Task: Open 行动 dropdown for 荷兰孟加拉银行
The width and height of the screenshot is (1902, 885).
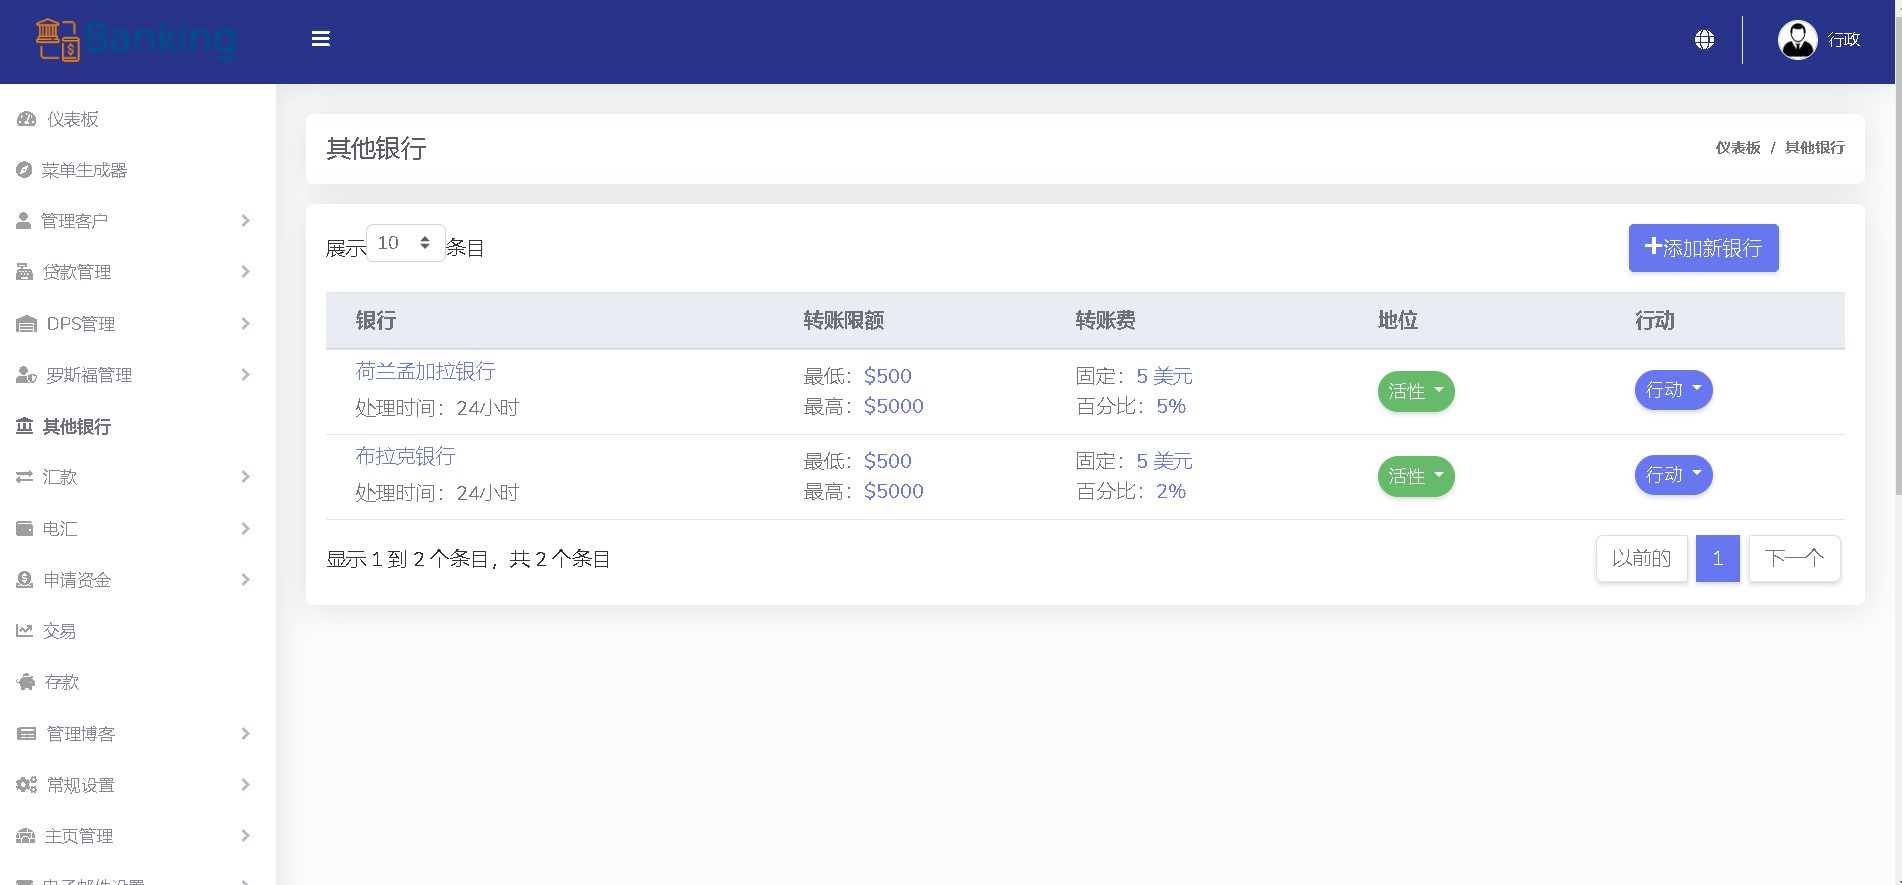Action: click(x=1673, y=390)
